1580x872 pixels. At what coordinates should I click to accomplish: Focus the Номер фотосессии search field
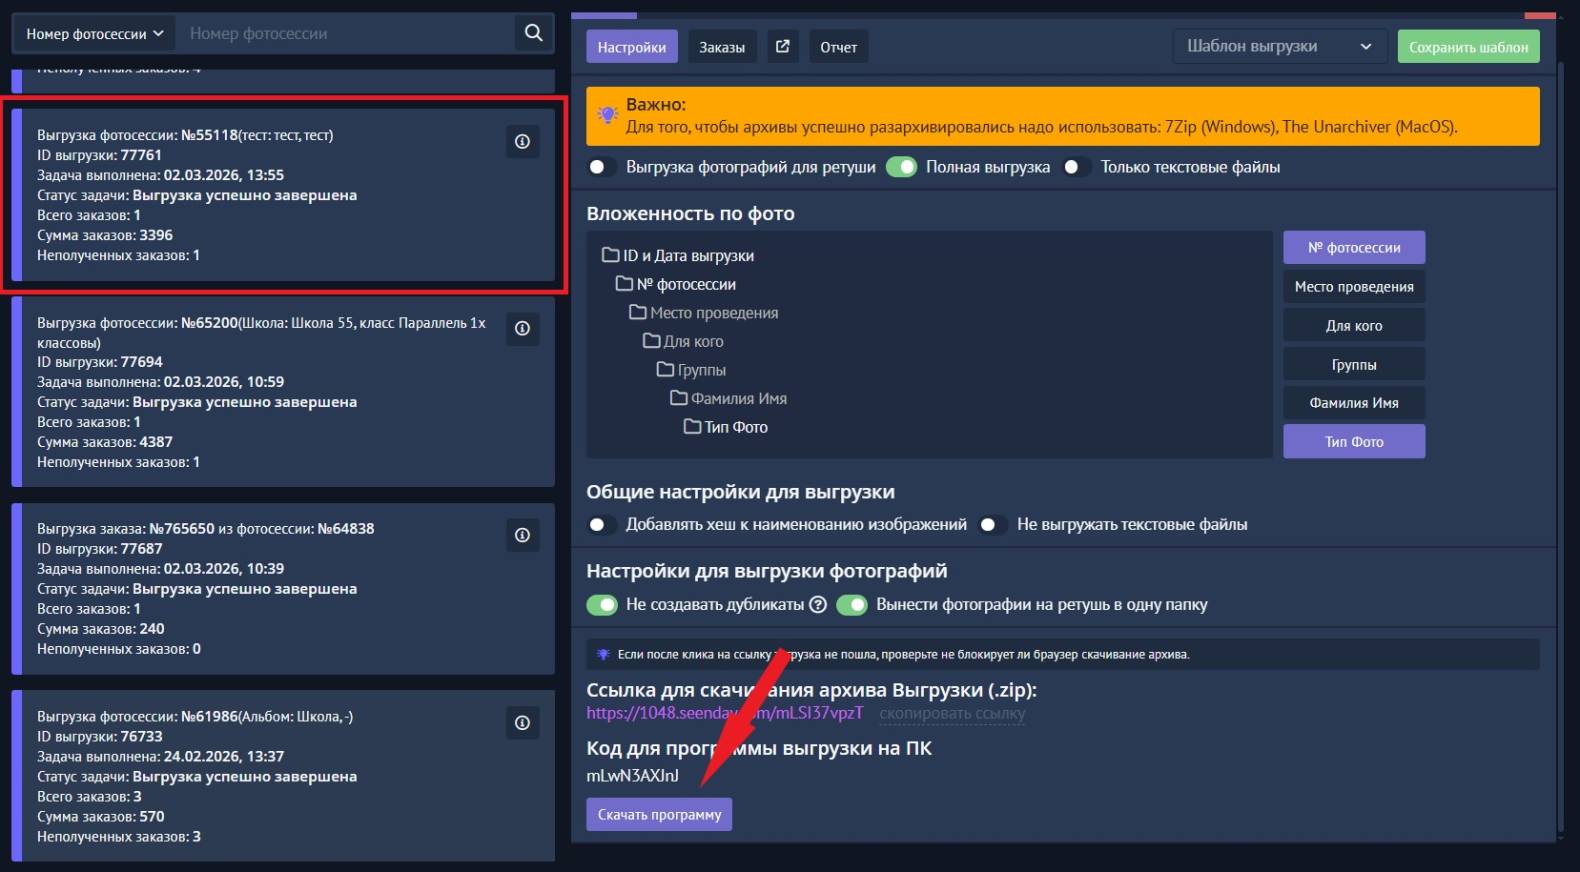[x=345, y=34]
